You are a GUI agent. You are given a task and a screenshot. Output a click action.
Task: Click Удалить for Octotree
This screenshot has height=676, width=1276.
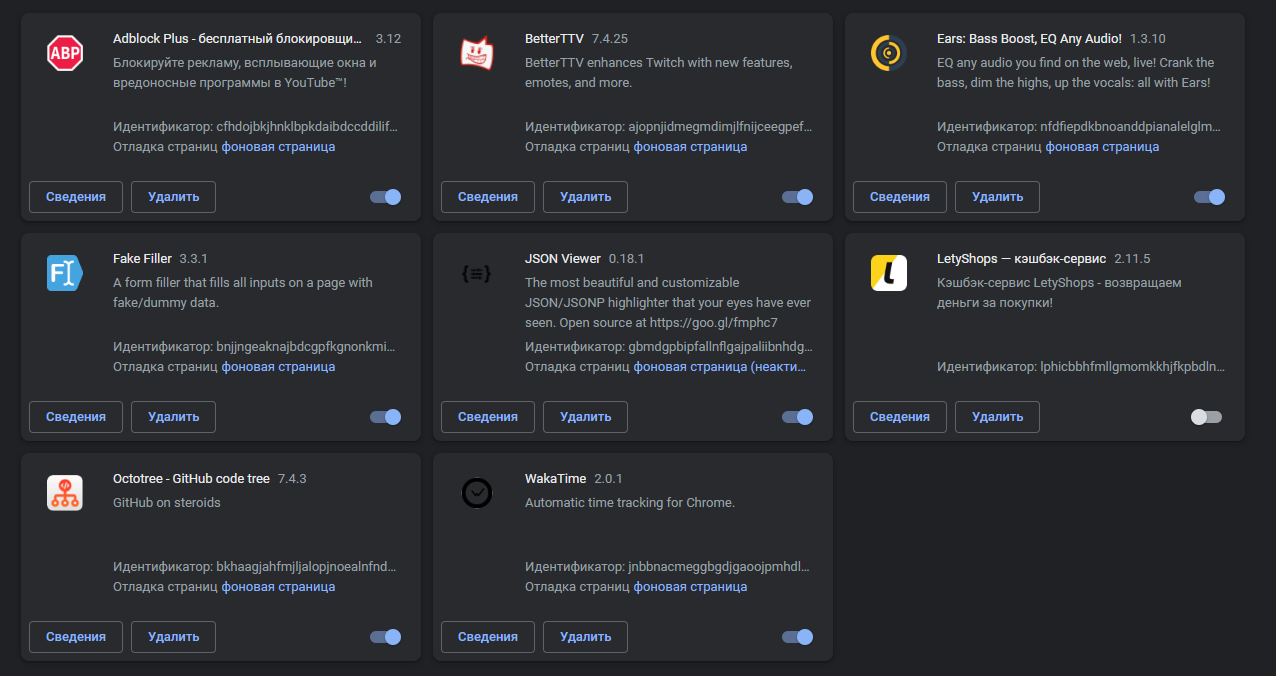173,637
